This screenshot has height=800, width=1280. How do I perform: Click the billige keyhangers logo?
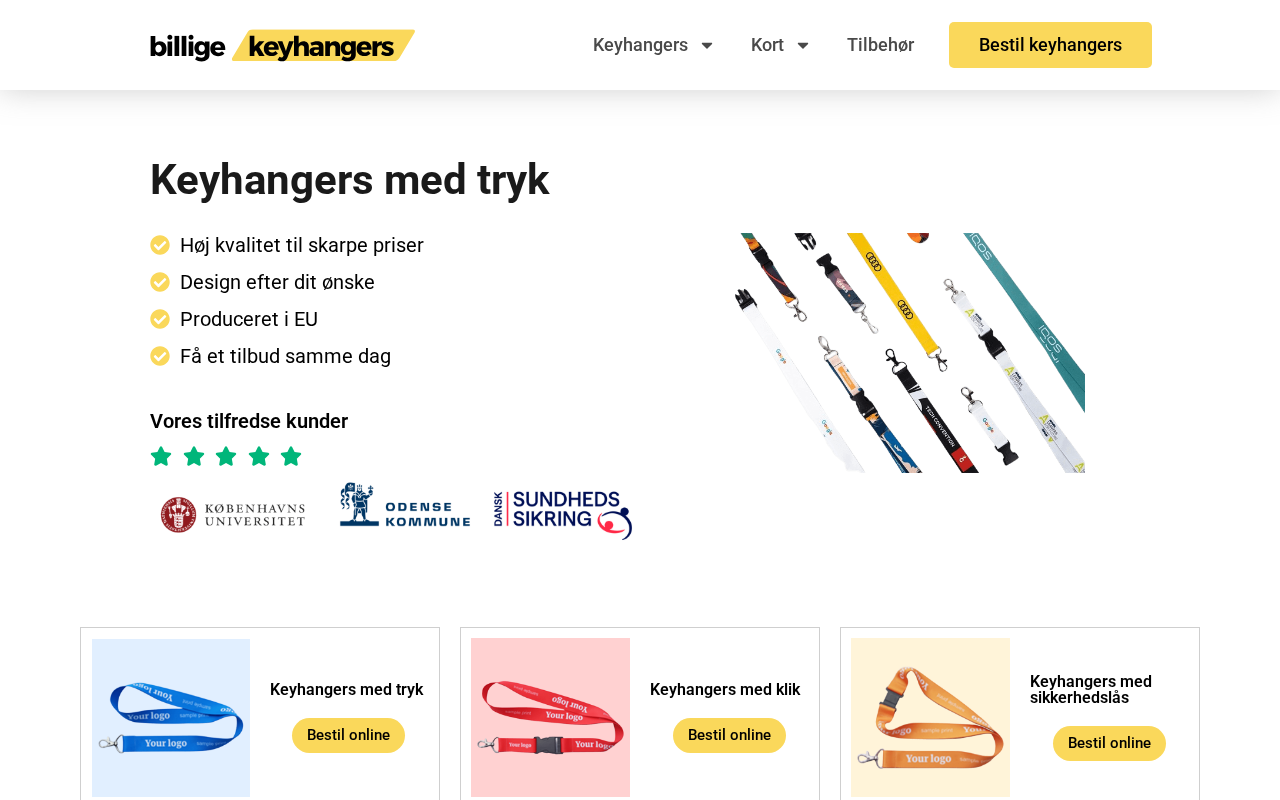(282, 45)
